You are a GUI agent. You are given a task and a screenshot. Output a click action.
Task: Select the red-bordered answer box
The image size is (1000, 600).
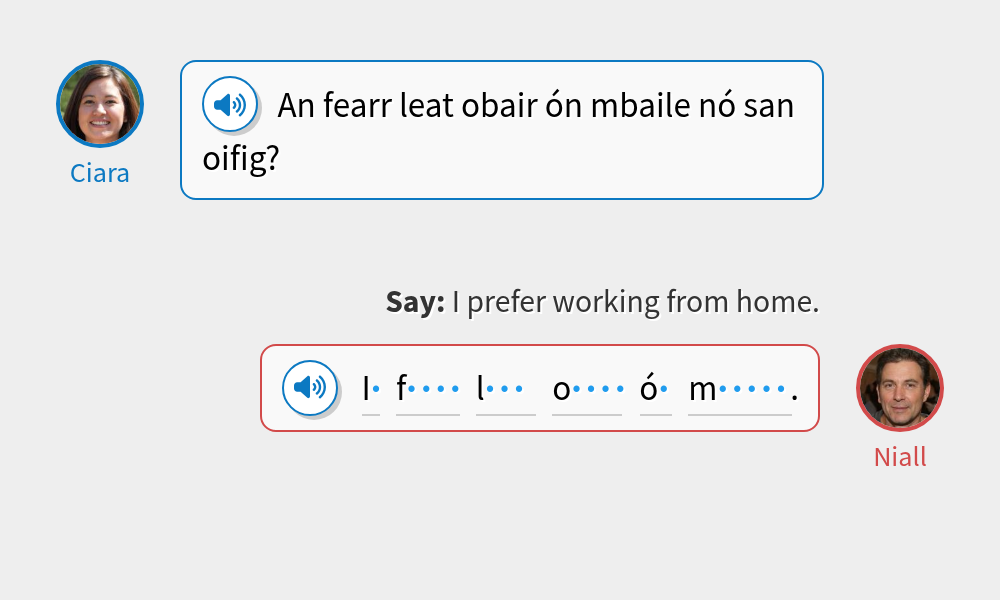[x=540, y=388]
